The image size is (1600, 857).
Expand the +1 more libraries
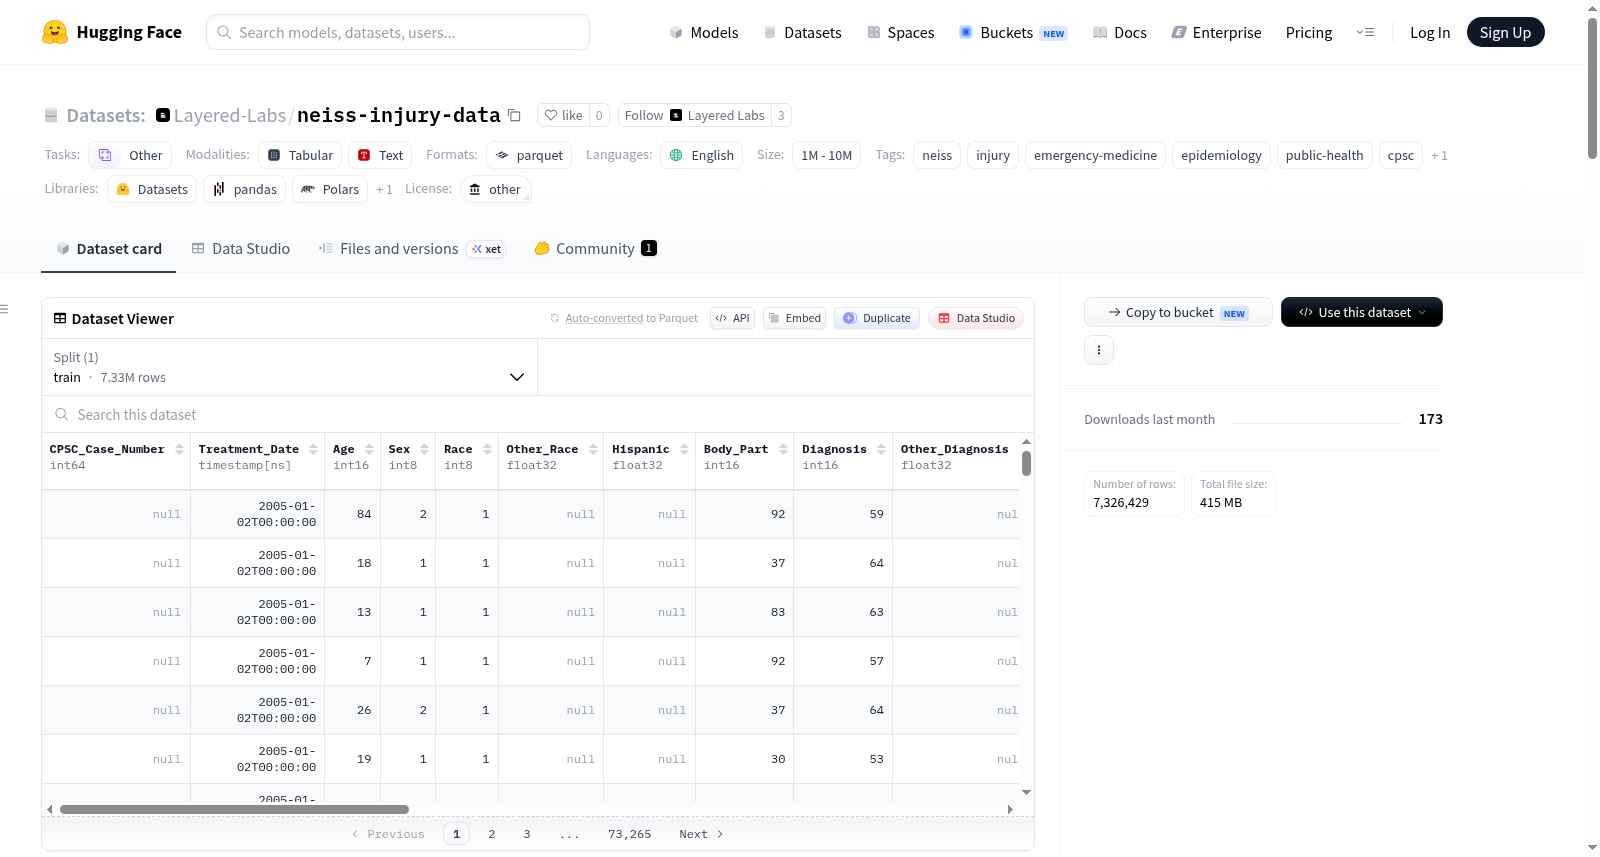click(384, 189)
